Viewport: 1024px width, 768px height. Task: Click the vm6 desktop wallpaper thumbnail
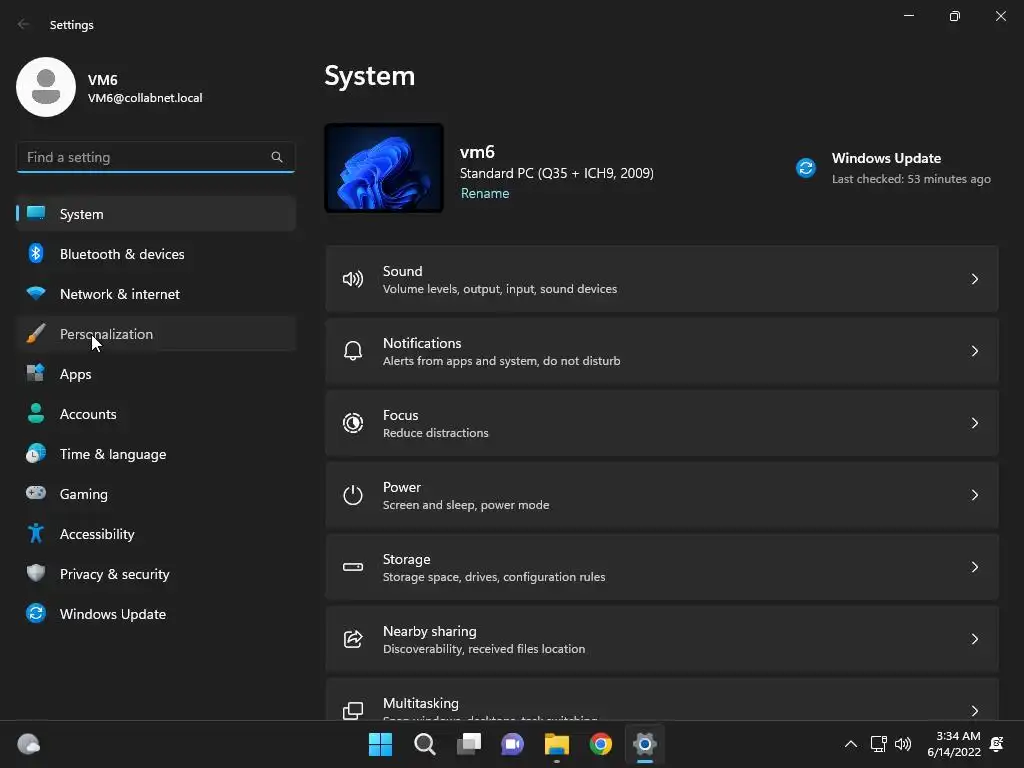tap(384, 168)
